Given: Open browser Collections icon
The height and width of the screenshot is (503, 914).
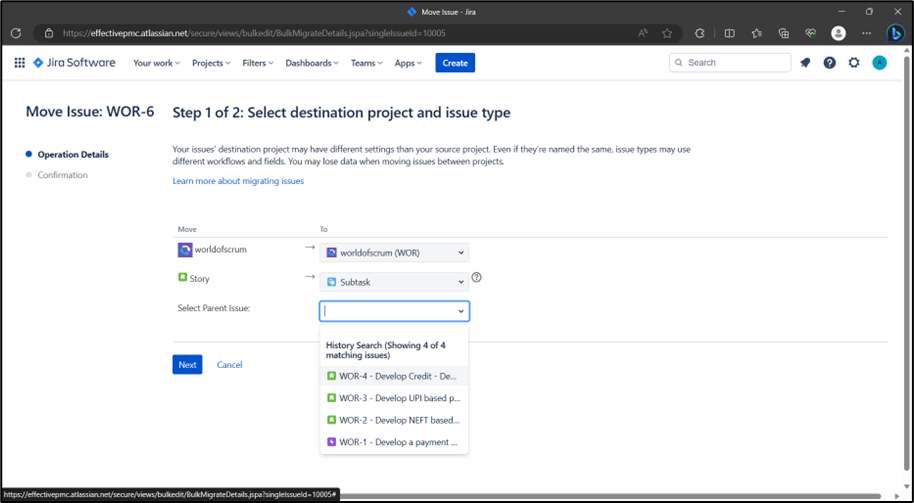Looking at the screenshot, I should (784, 33).
